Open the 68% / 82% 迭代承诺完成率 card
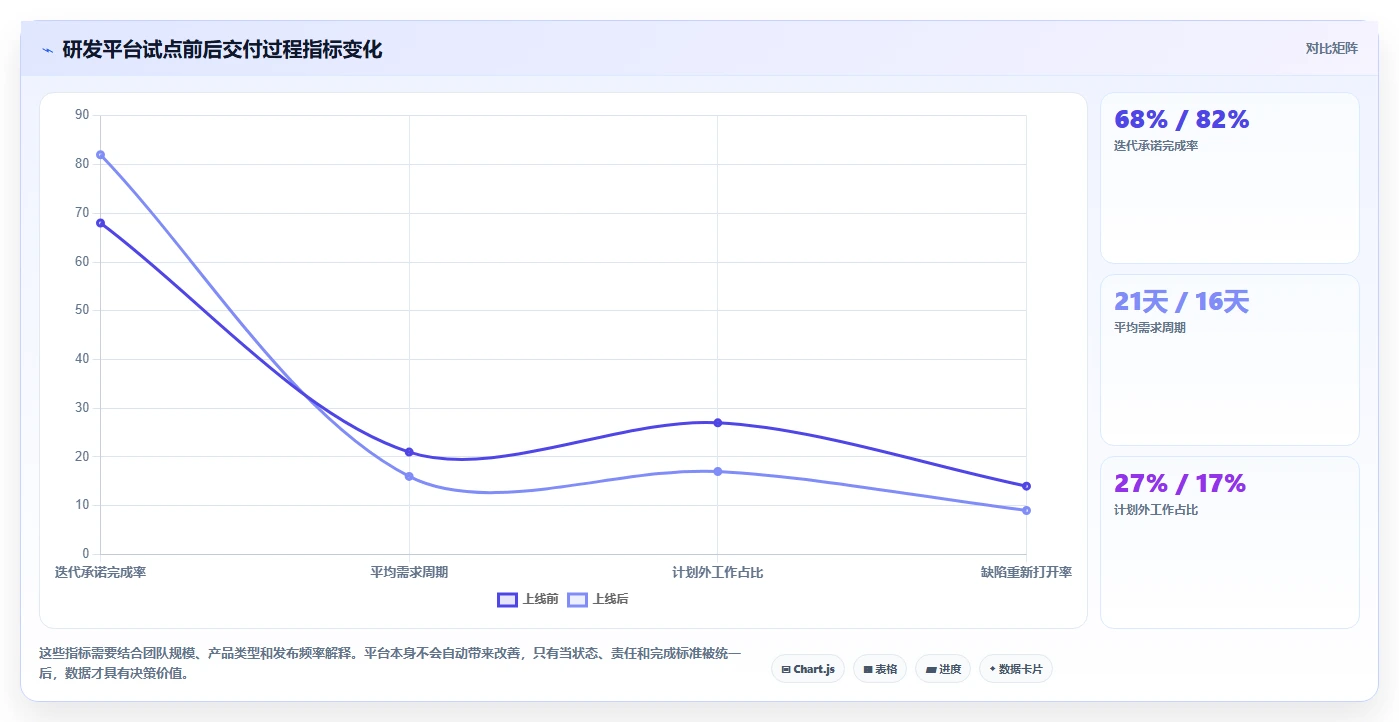 1230,178
